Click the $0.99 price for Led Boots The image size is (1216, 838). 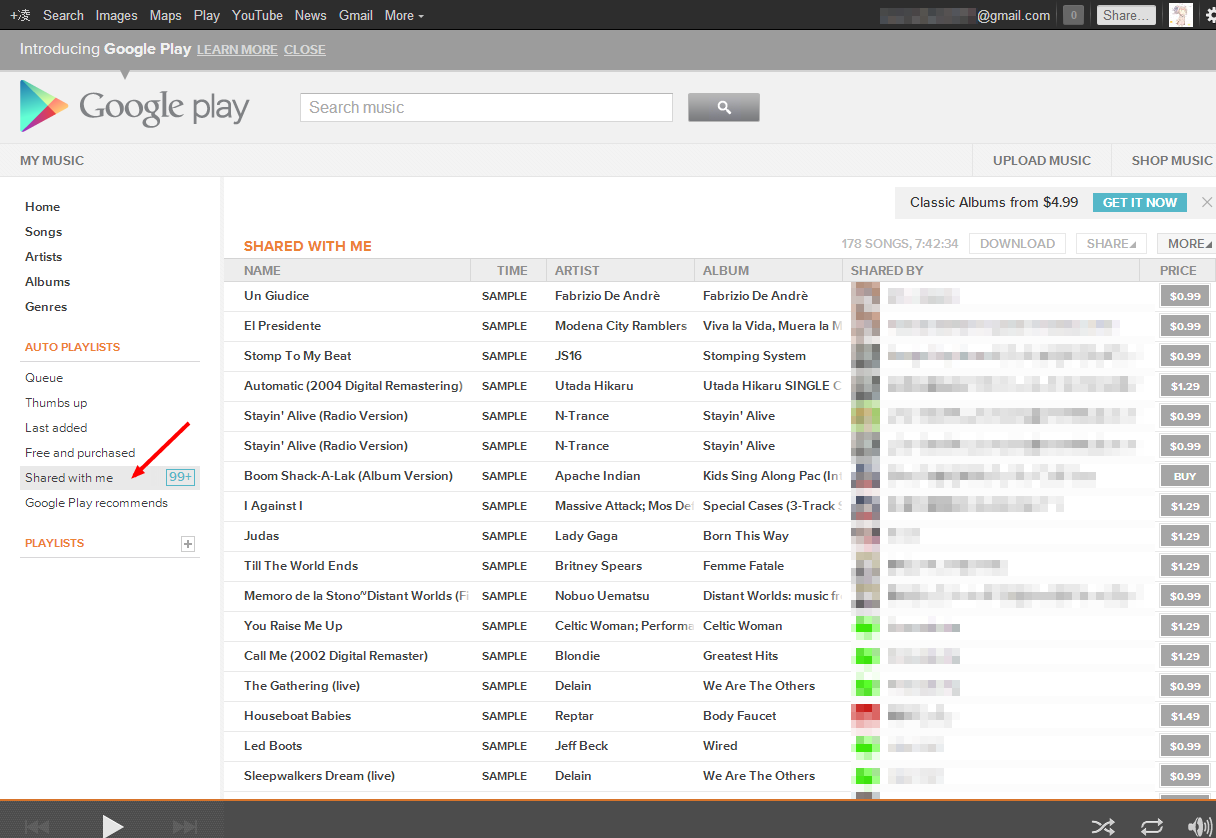[x=1185, y=746]
